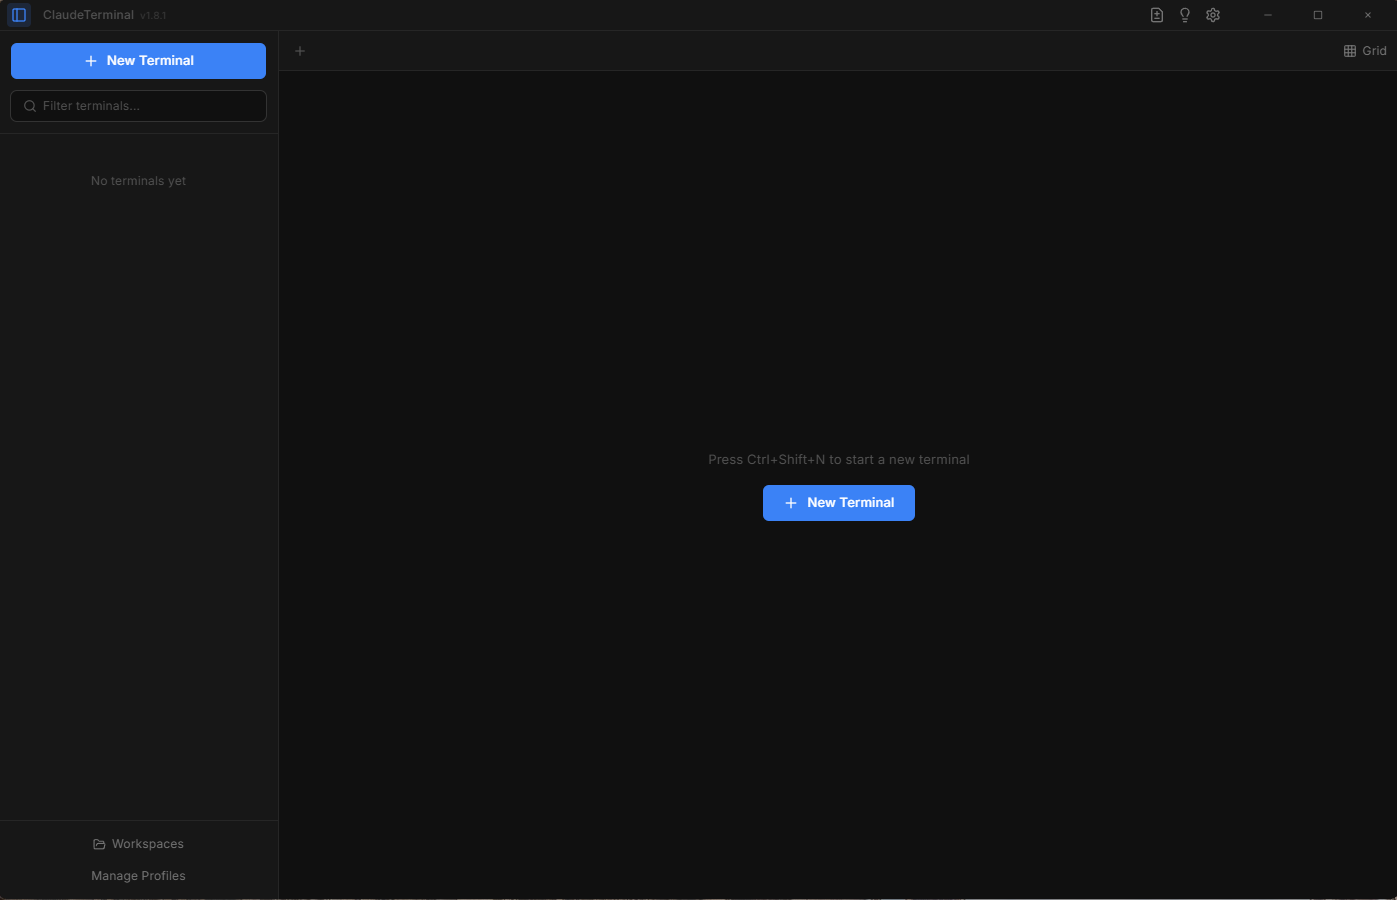Image resolution: width=1397 pixels, height=900 pixels.
Task: Click the export session document icon
Action: 1156,14
